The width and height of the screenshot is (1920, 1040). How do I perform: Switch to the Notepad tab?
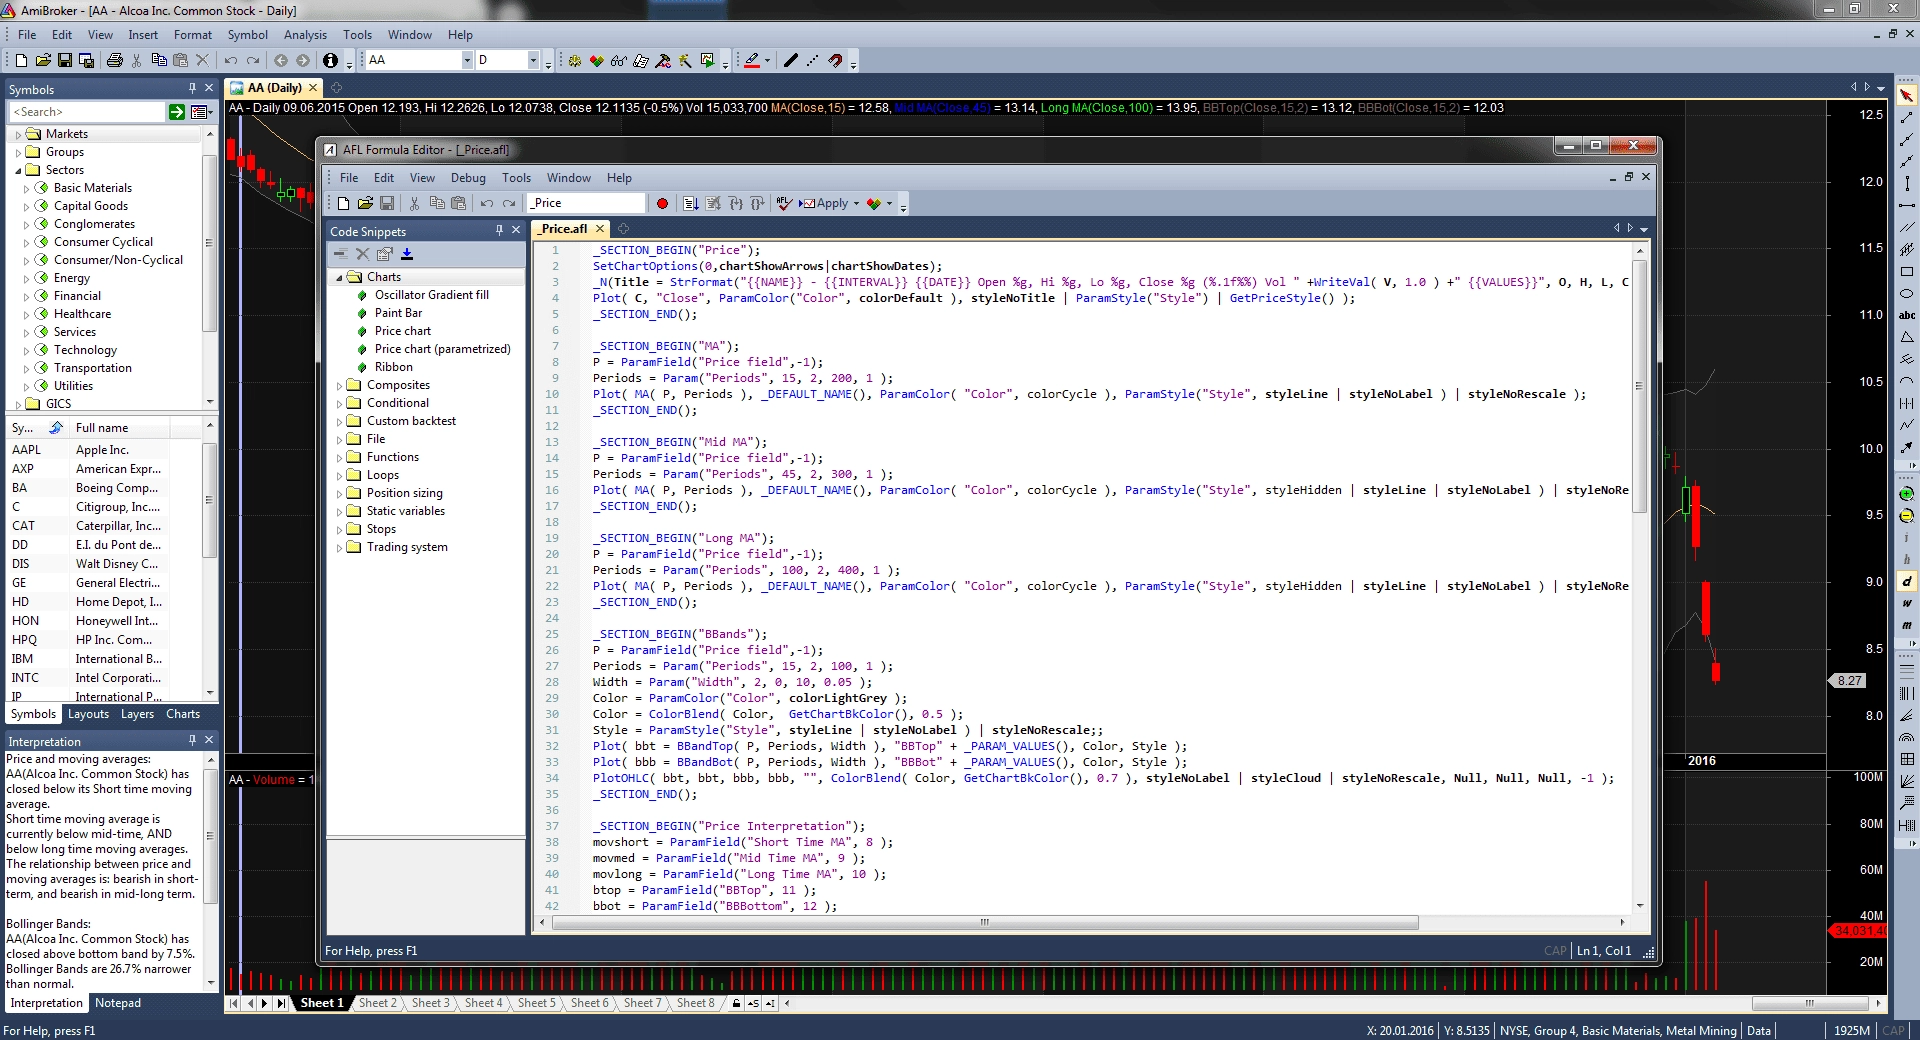pyautogui.click(x=118, y=1003)
